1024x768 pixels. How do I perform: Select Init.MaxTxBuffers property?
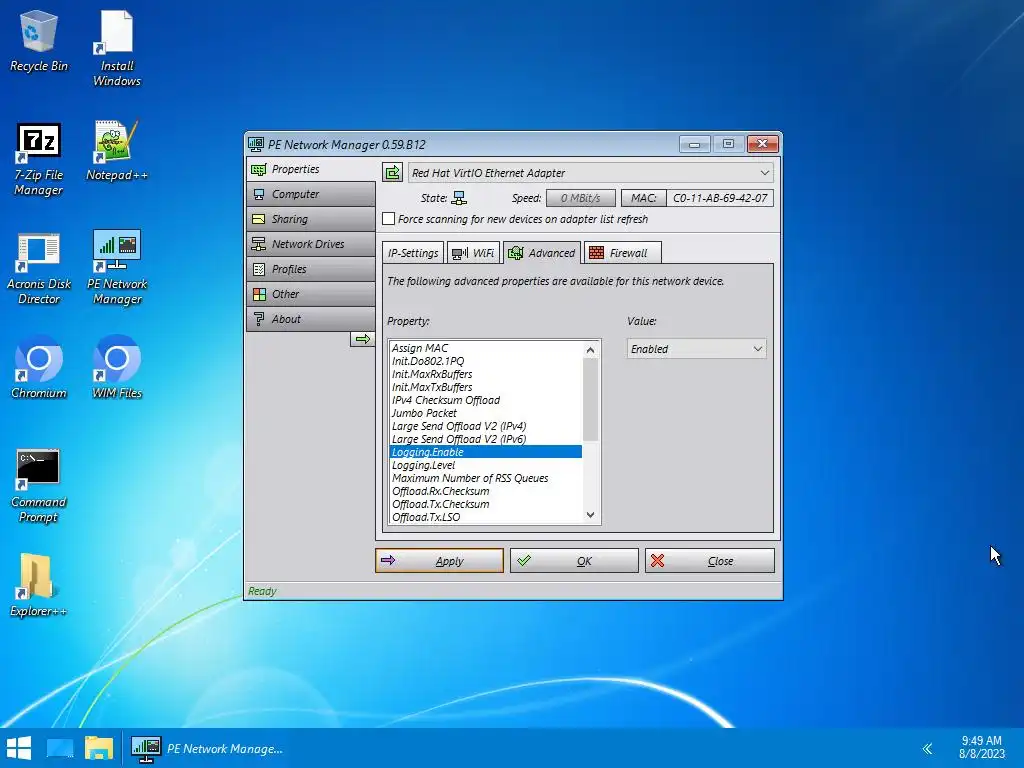click(x=485, y=387)
